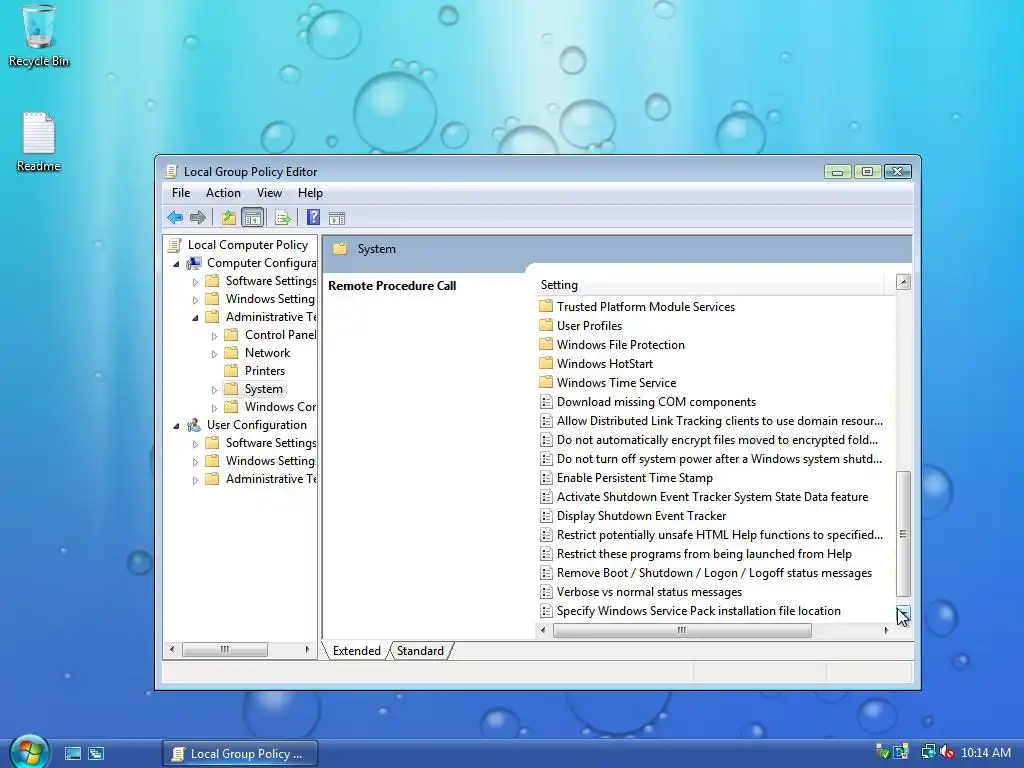The height and width of the screenshot is (768, 1024).
Task: Click the Computer Configuration node icon
Action: (x=194, y=263)
